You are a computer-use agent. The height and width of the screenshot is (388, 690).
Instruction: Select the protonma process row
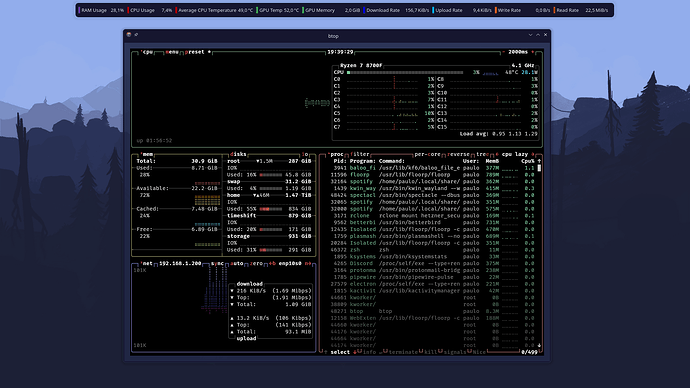pyautogui.click(x=433, y=270)
